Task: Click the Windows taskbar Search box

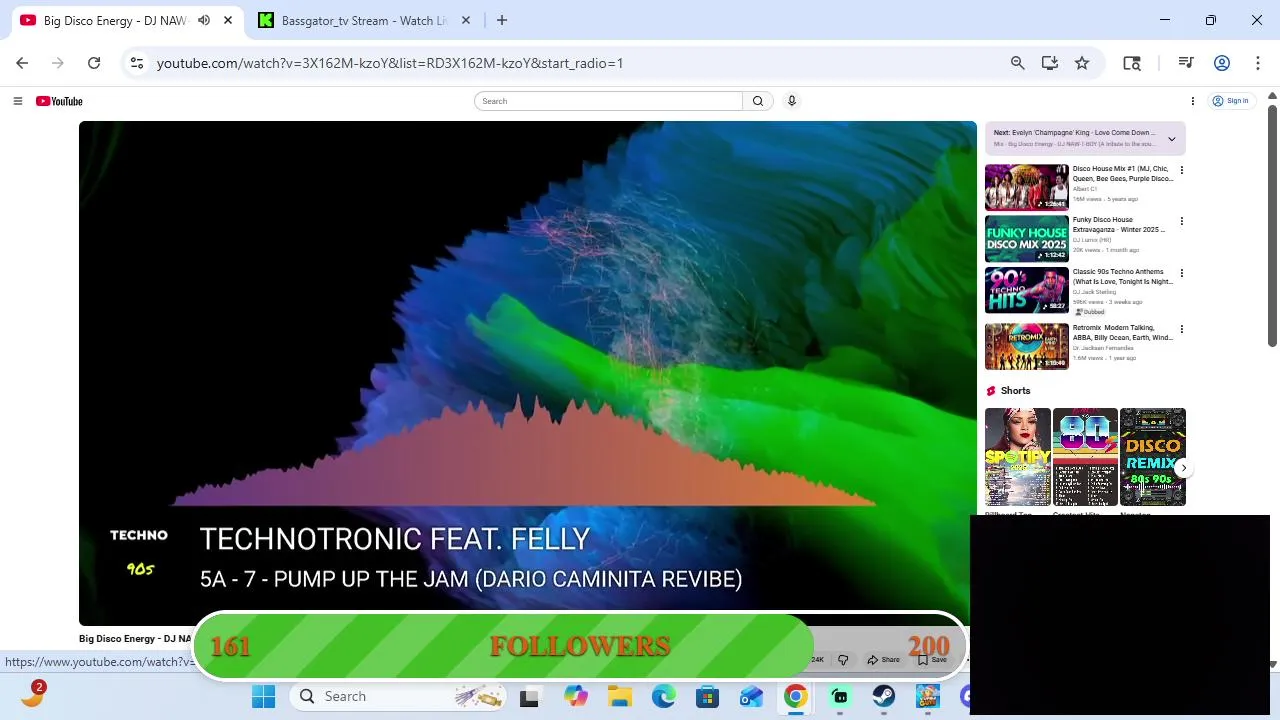Action: pyautogui.click(x=398, y=697)
